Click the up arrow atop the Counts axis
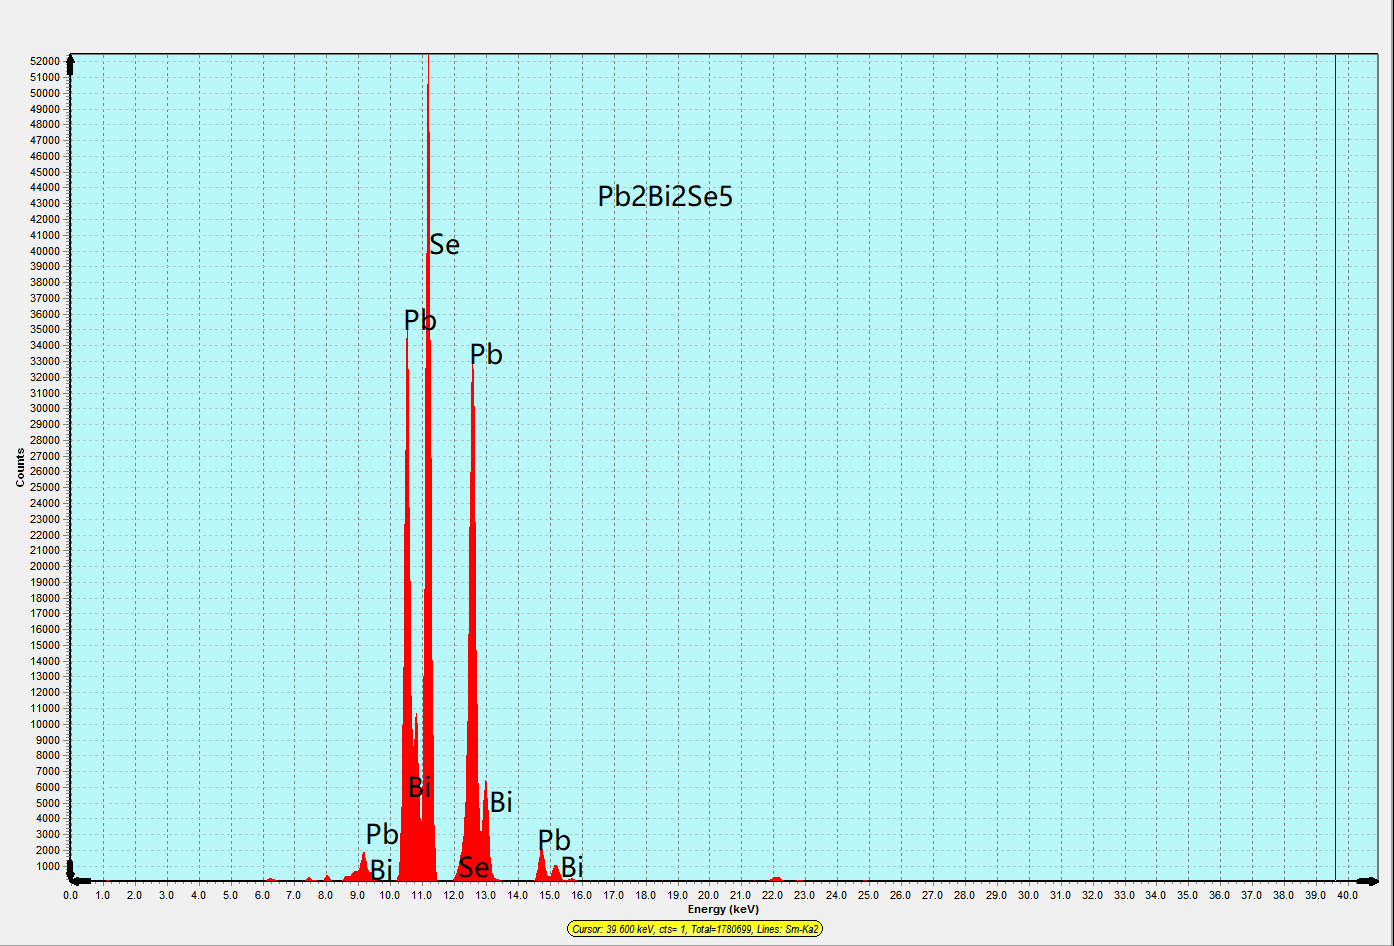Viewport: 1394px width, 946px height. [71, 61]
